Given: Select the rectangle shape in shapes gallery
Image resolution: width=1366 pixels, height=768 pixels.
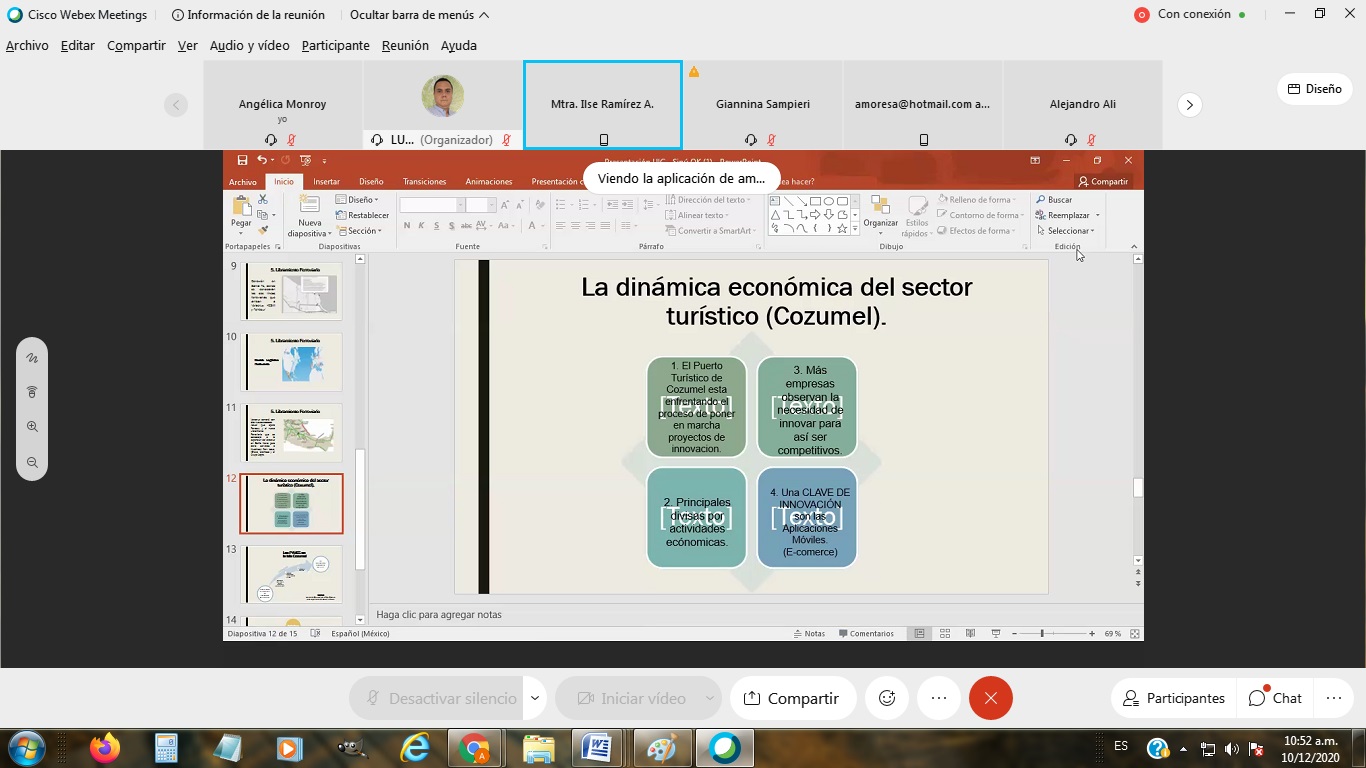Looking at the screenshot, I should coord(816,201).
